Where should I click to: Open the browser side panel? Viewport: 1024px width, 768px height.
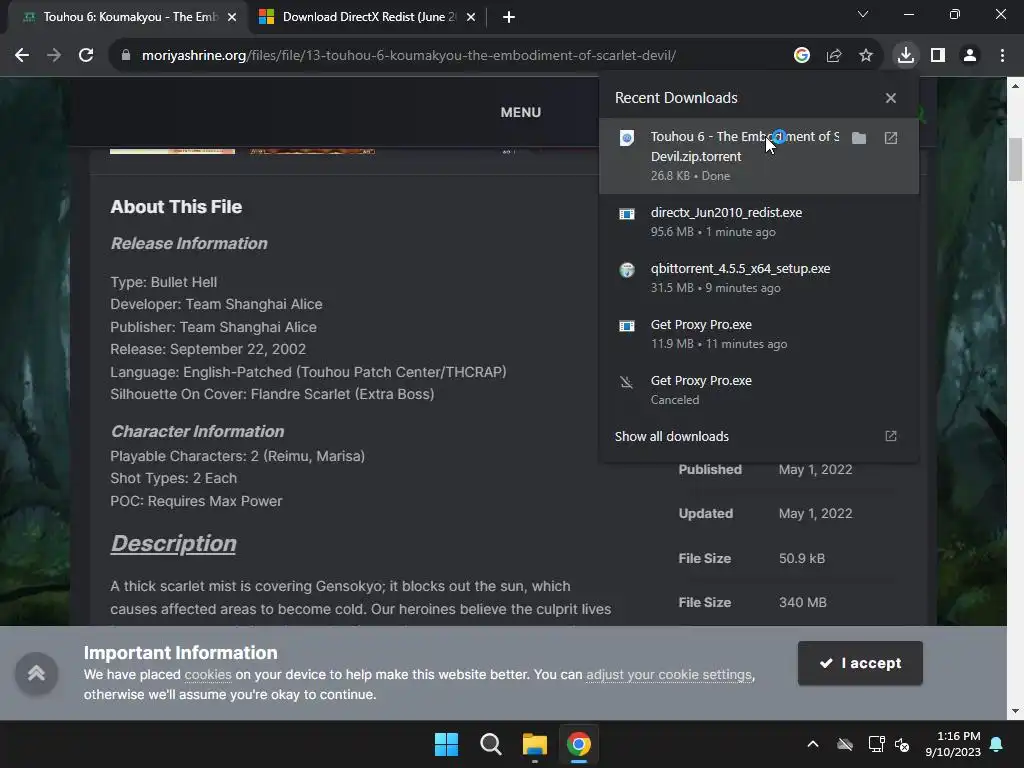click(938, 56)
